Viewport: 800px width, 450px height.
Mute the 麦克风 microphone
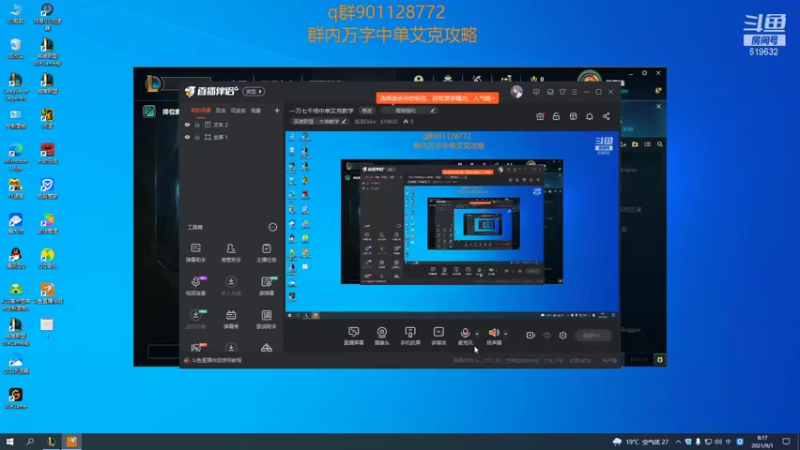coord(465,336)
